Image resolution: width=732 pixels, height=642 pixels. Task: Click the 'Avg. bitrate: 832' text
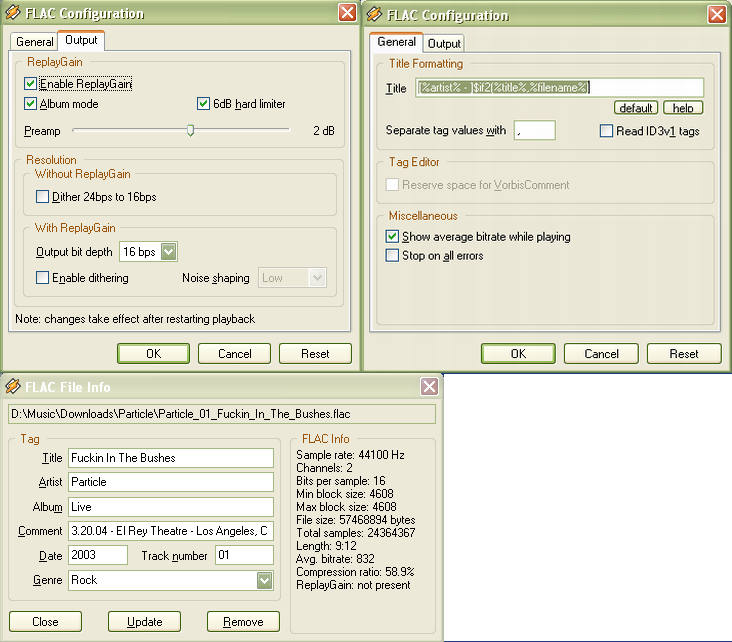click(335, 558)
